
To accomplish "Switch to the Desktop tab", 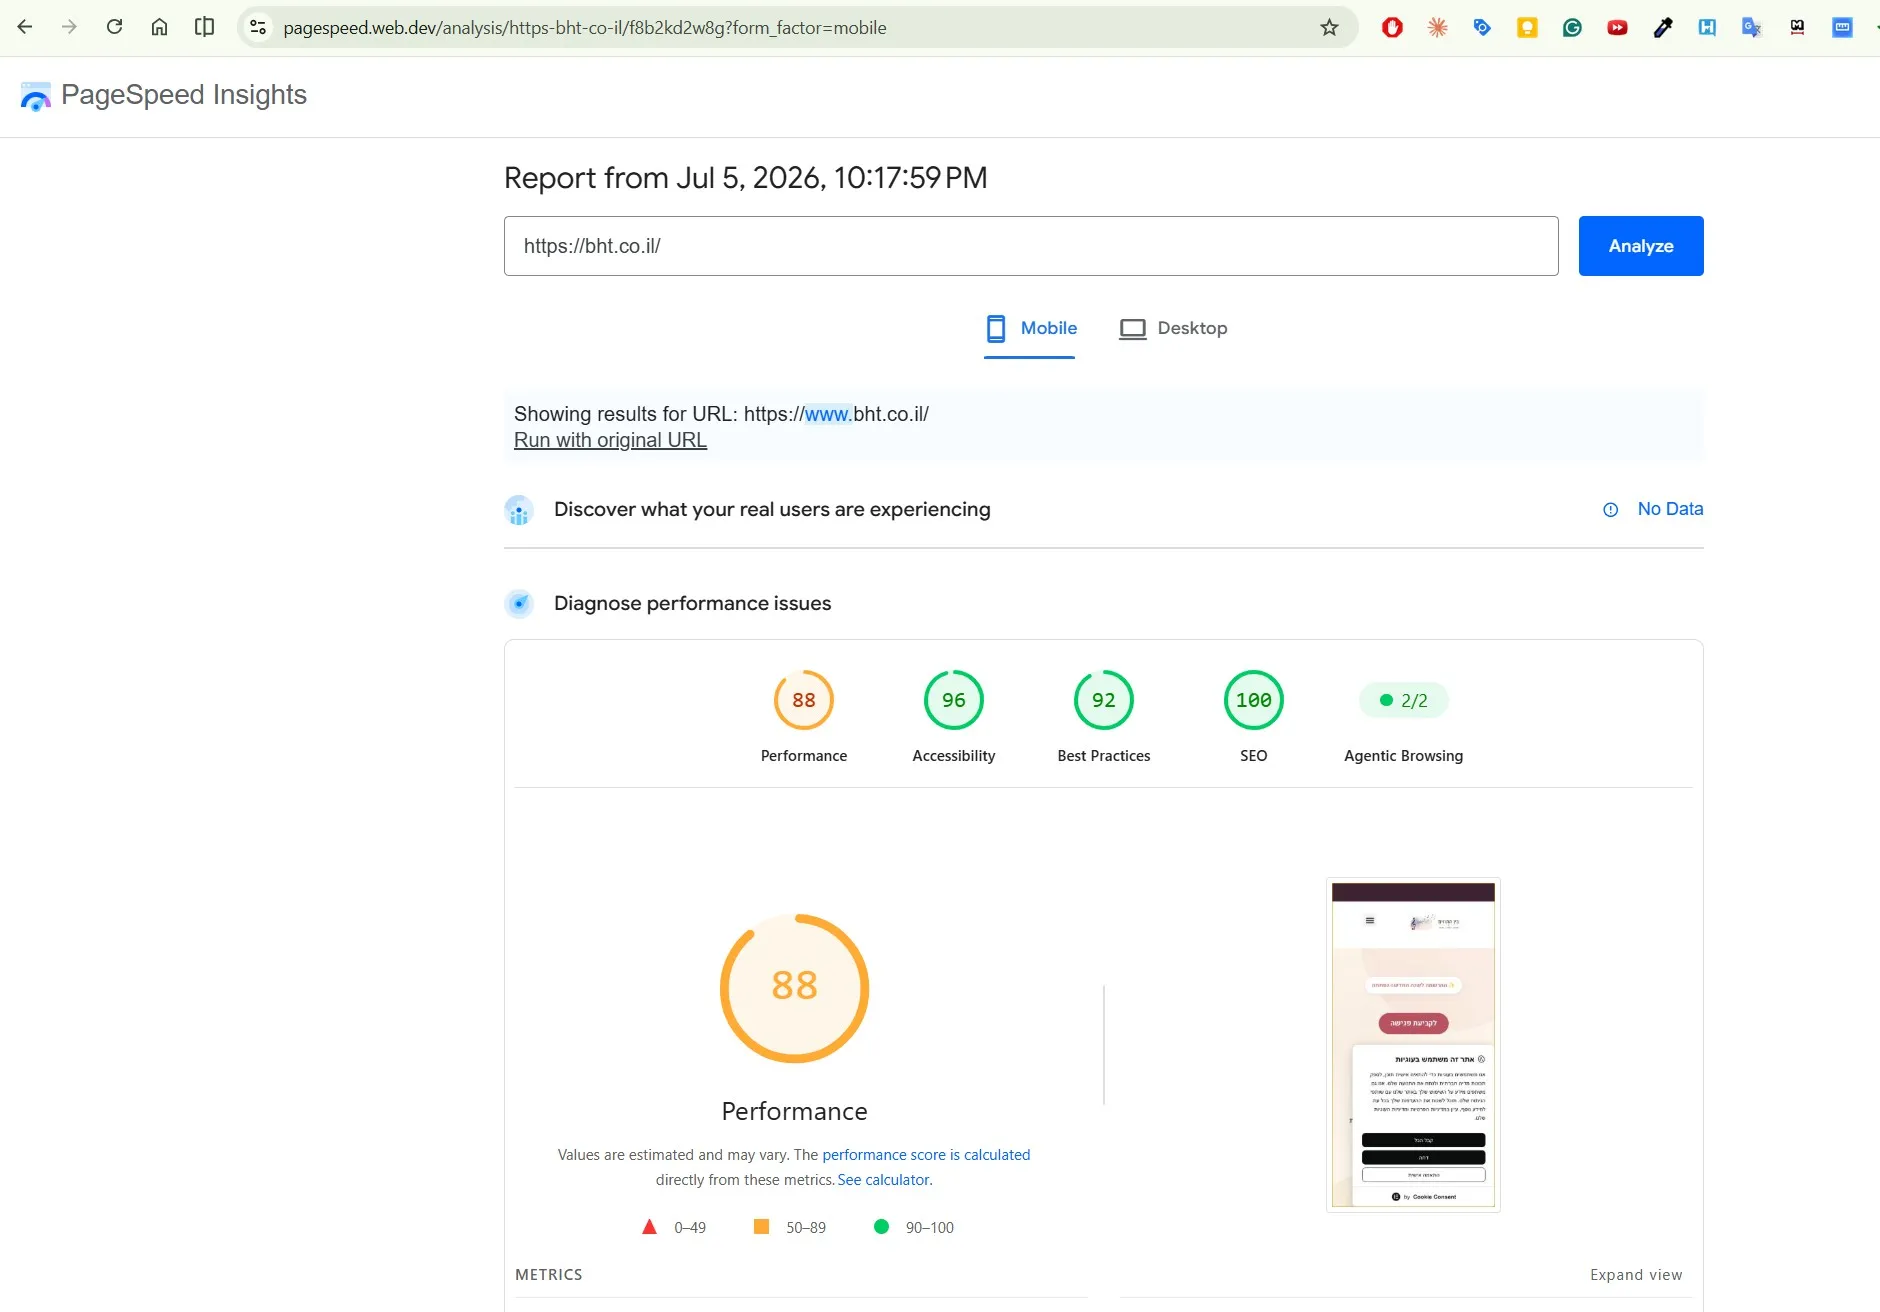I will coord(1173,329).
